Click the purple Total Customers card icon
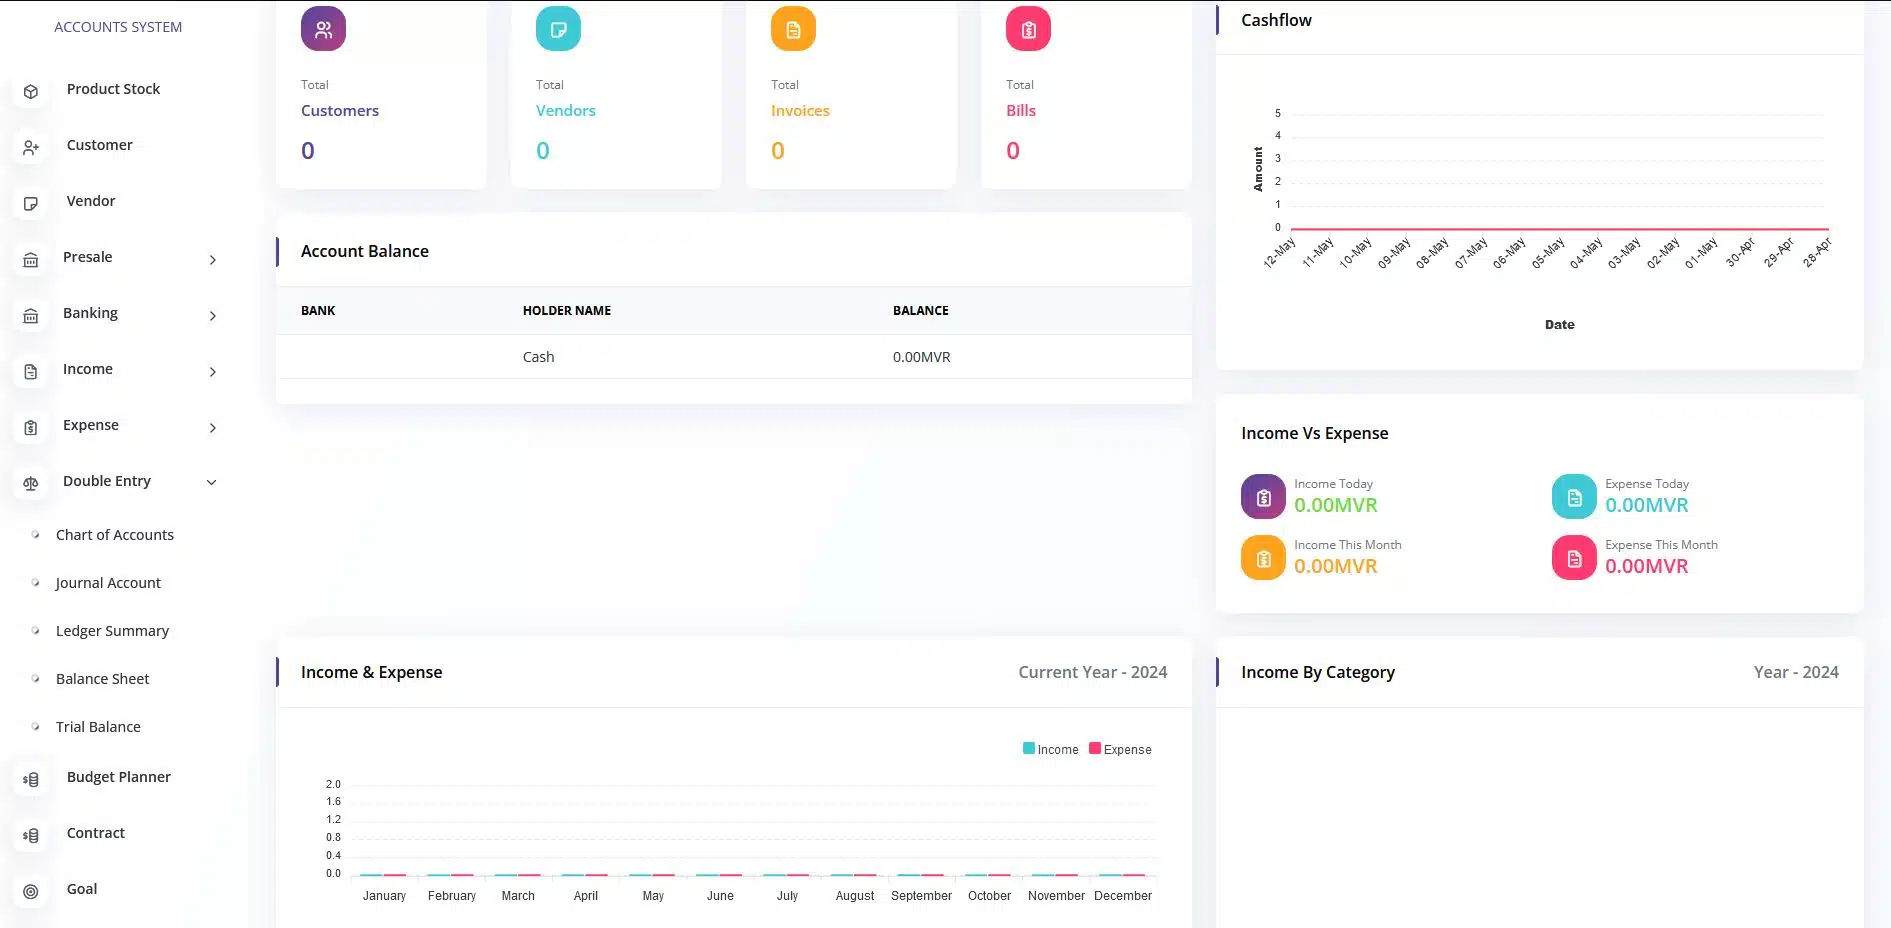 click(323, 29)
